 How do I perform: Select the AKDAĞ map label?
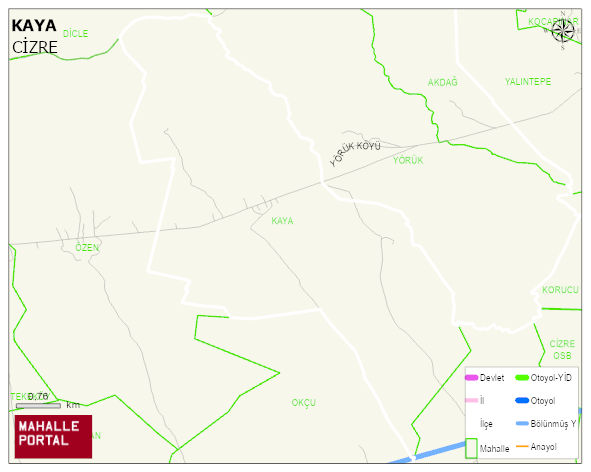point(442,82)
